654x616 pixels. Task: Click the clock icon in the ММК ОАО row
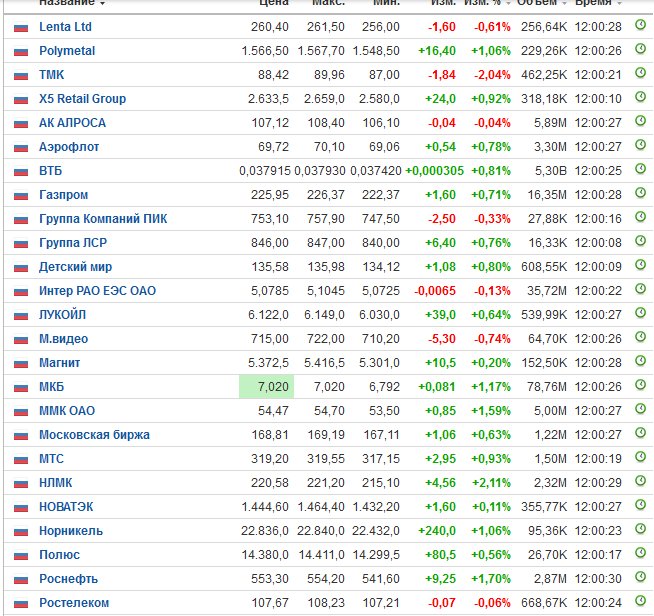(x=640, y=409)
